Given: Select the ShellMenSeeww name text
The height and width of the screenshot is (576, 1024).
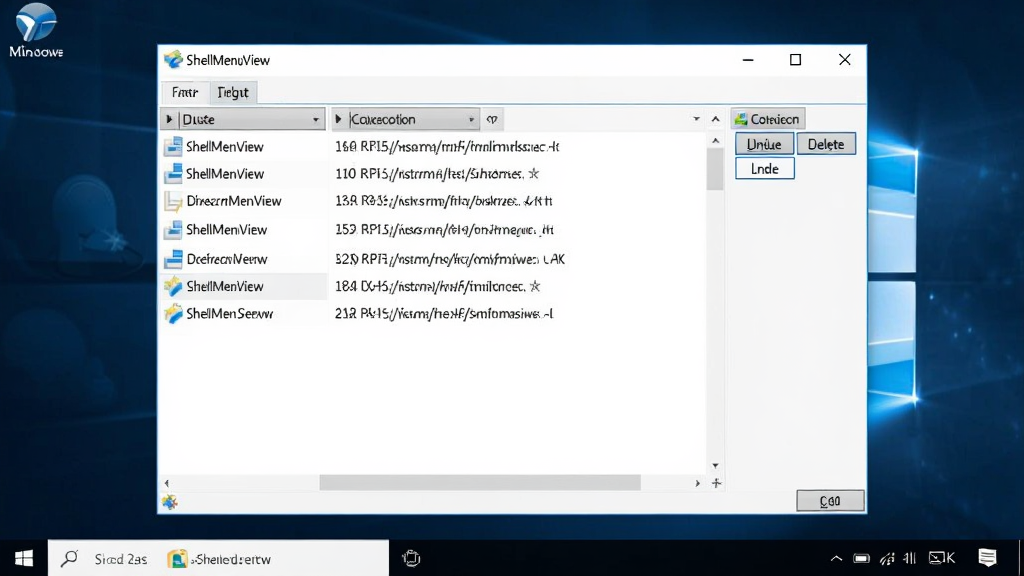Looking at the screenshot, I should 229,313.
